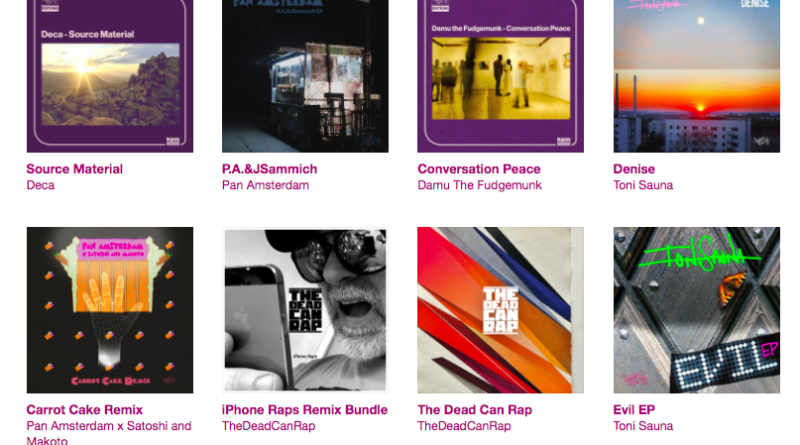Select The Dead Can Rap title link

coord(474,410)
